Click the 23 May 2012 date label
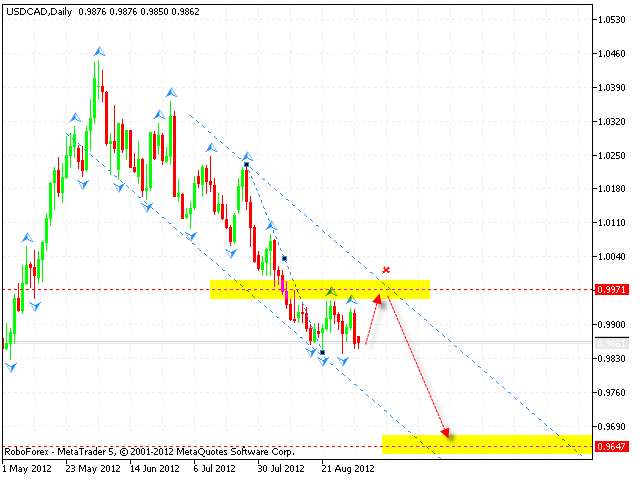The width and height of the screenshot is (640, 480). coord(95,468)
